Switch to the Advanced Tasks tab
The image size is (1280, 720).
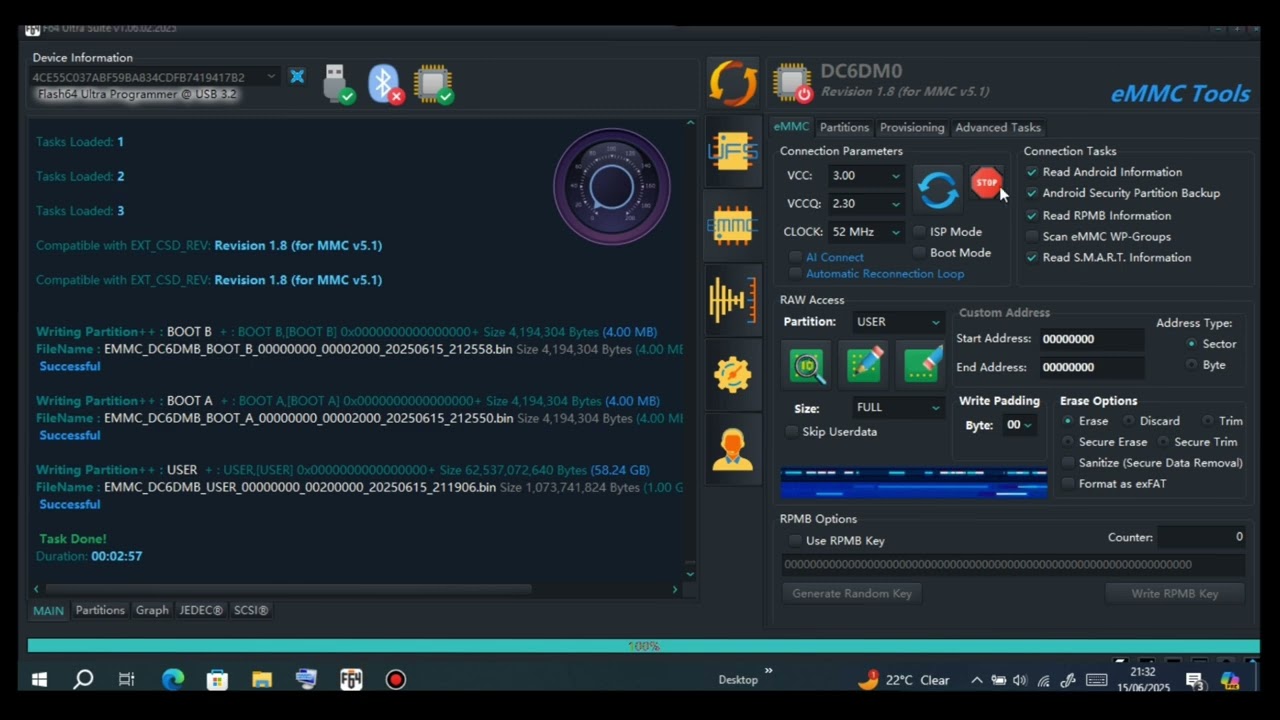pyautogui.click(x=998, y=128)
